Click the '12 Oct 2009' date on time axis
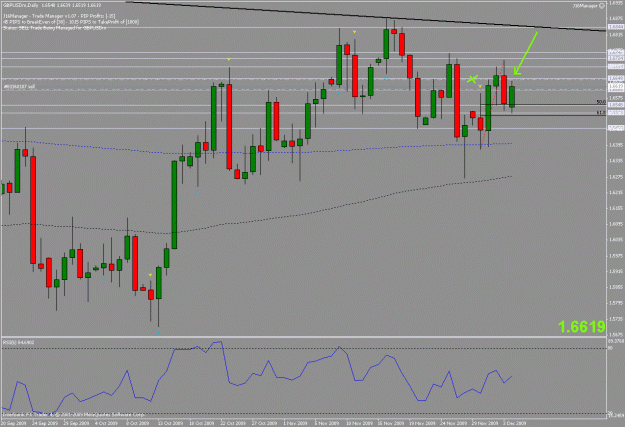 [x=170, y=423]
